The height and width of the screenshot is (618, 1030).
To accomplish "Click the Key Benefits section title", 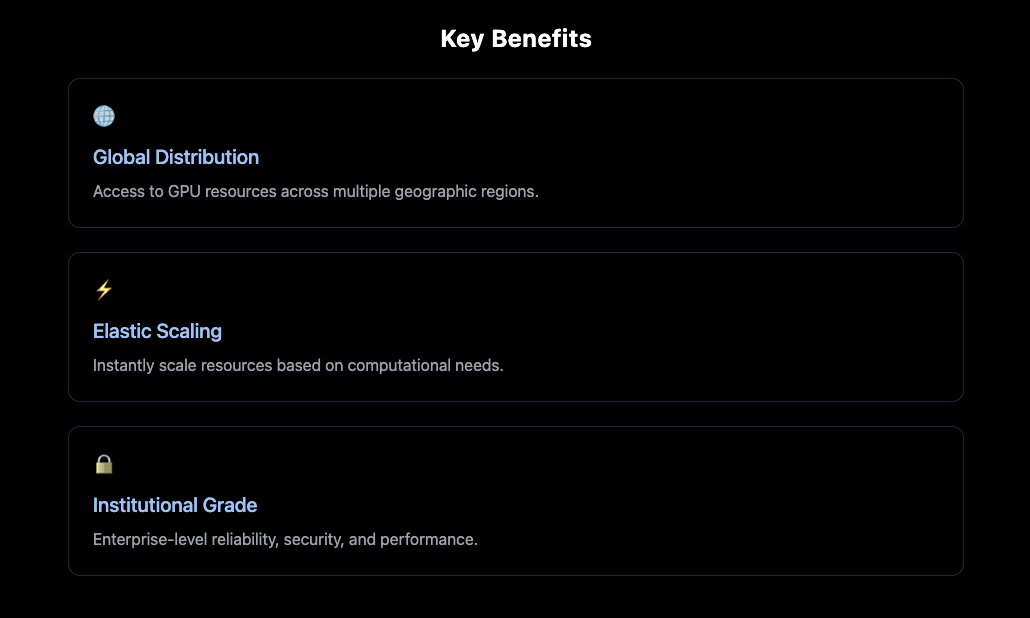I will [515, 39].
